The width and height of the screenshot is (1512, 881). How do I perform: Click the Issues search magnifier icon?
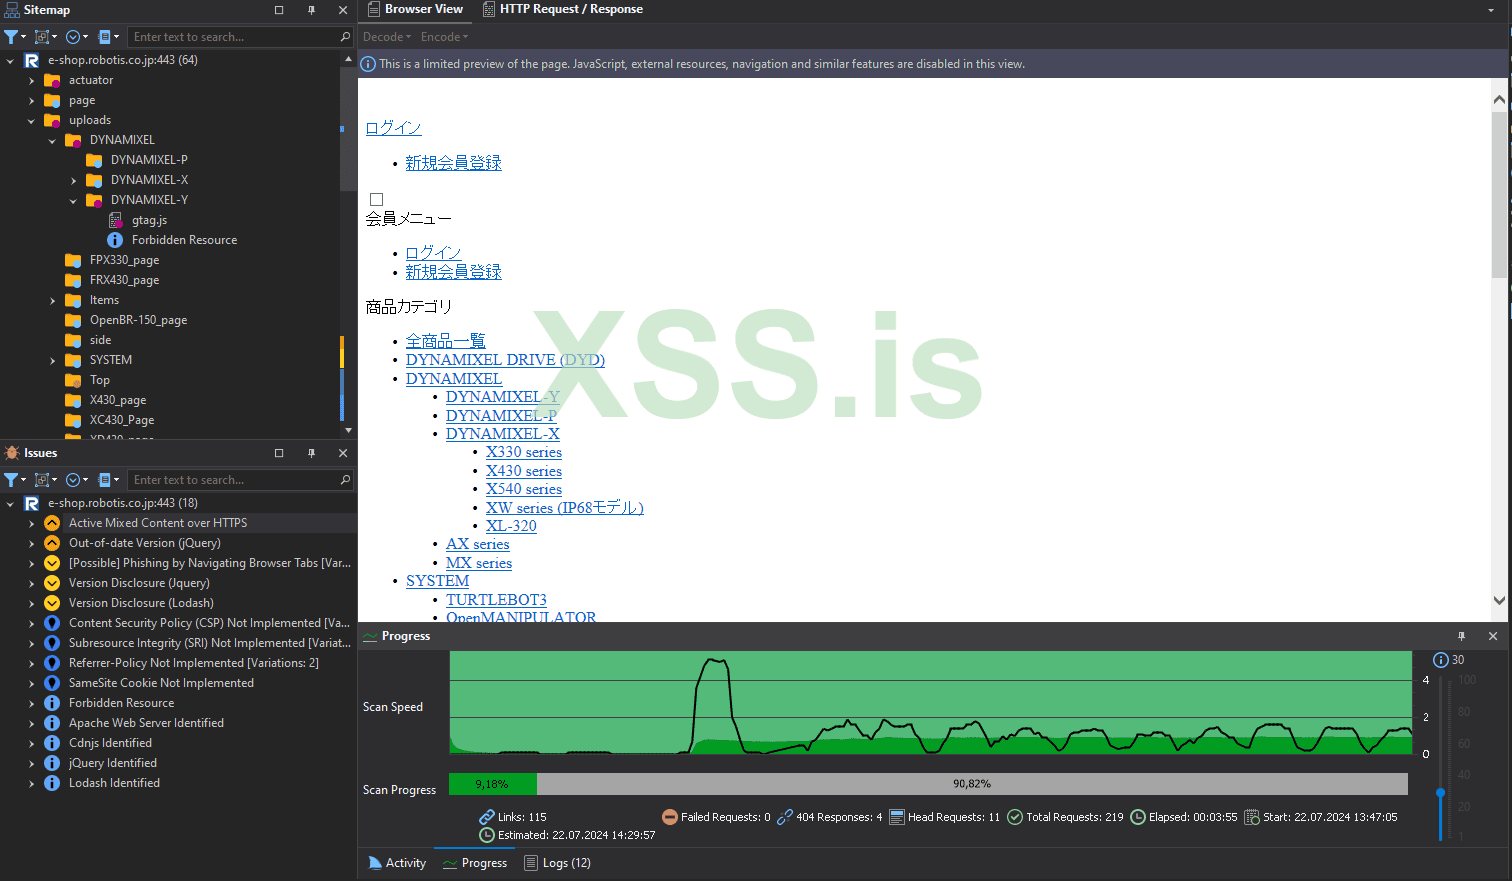tap(345, 480)
